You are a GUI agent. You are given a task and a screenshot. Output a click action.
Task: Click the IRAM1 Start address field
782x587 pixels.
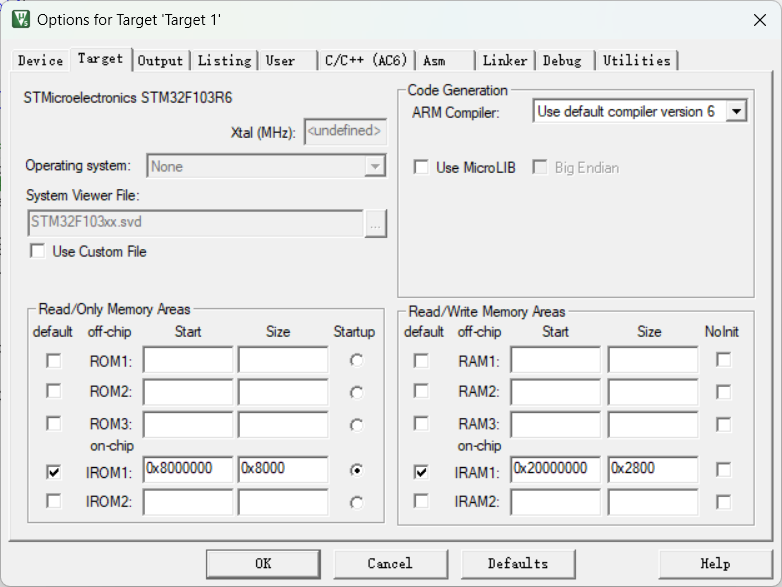click(555, 469)
